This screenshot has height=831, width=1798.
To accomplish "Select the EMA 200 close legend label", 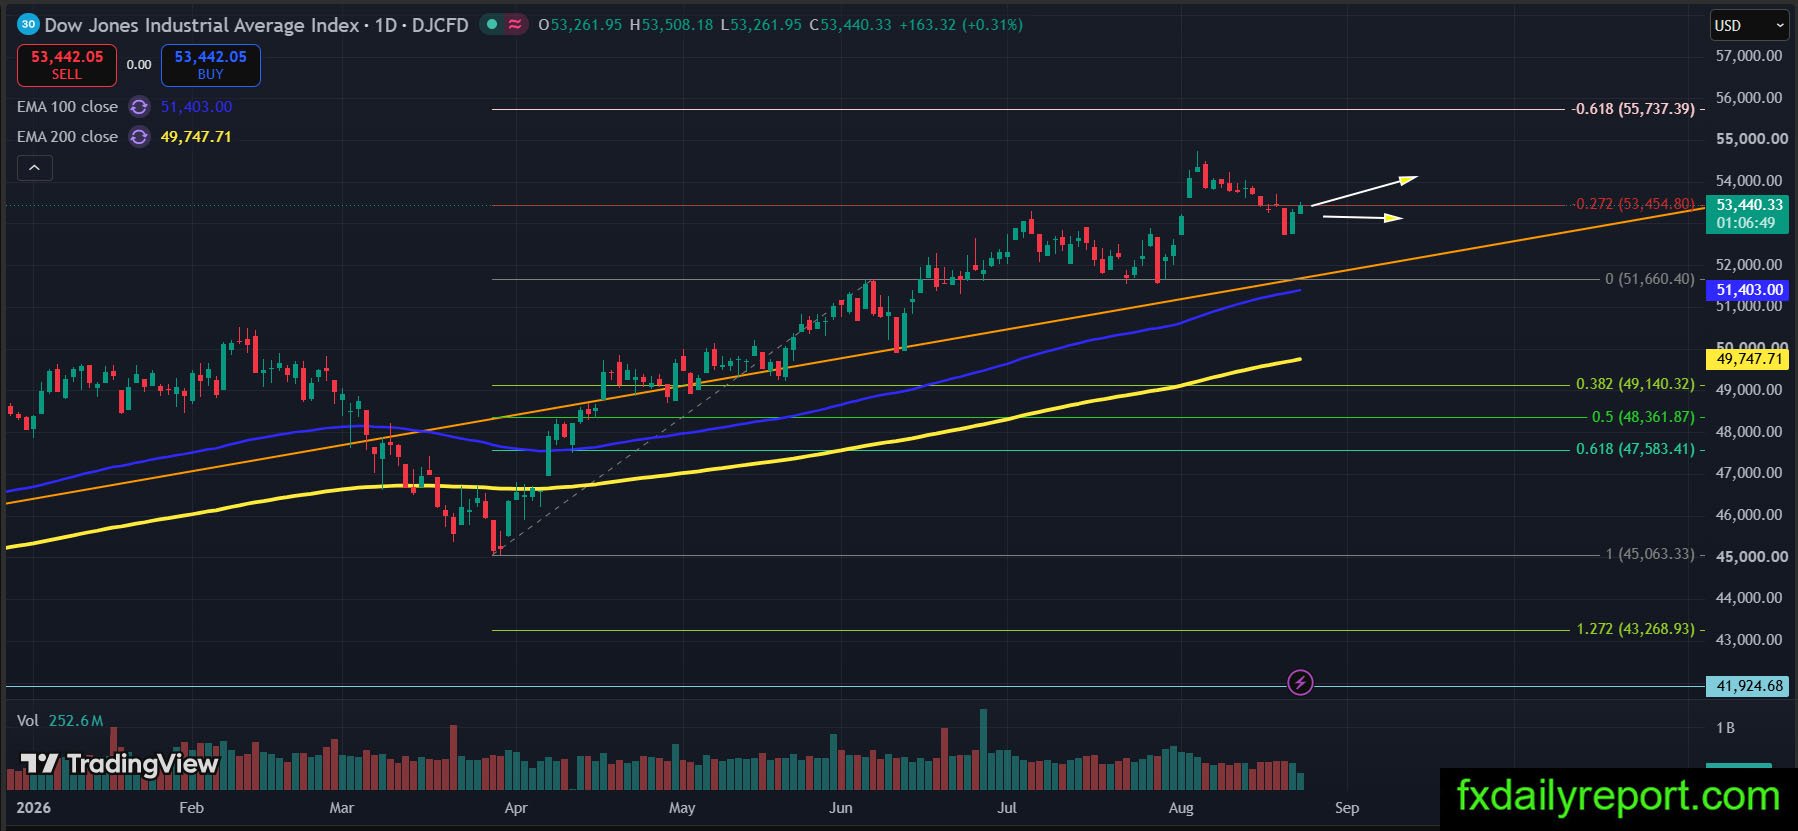I will pos(67,137).
